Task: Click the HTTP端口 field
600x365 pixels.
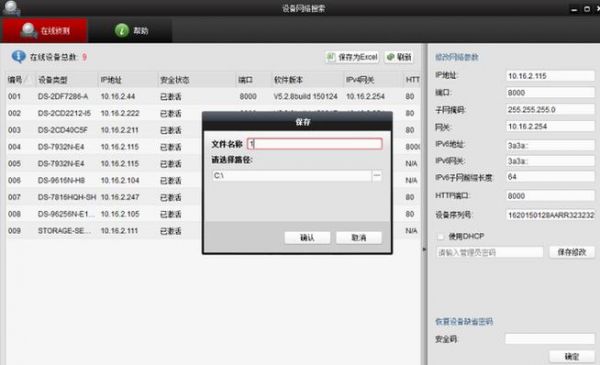Action: tap(550, 196)
